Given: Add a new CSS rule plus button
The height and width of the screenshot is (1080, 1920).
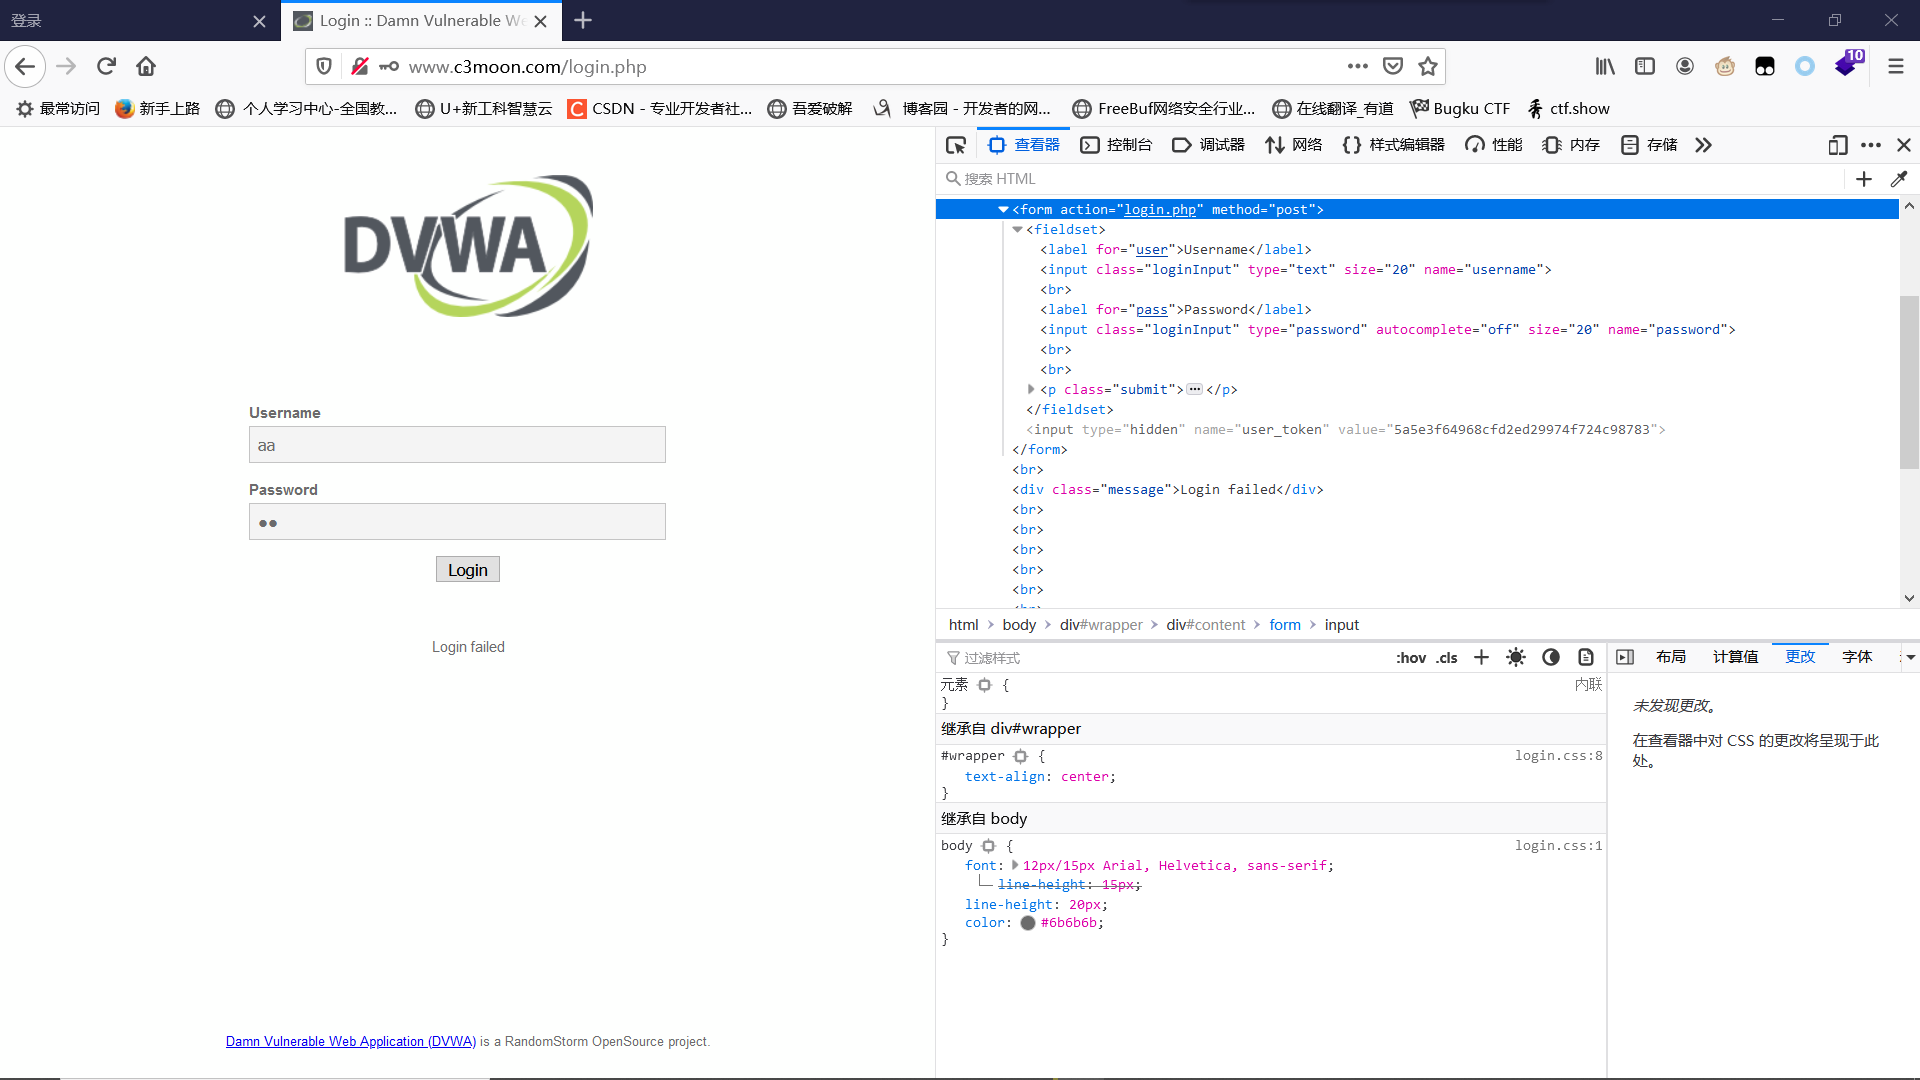Looking at the screenshot, I should point(1481,657).
